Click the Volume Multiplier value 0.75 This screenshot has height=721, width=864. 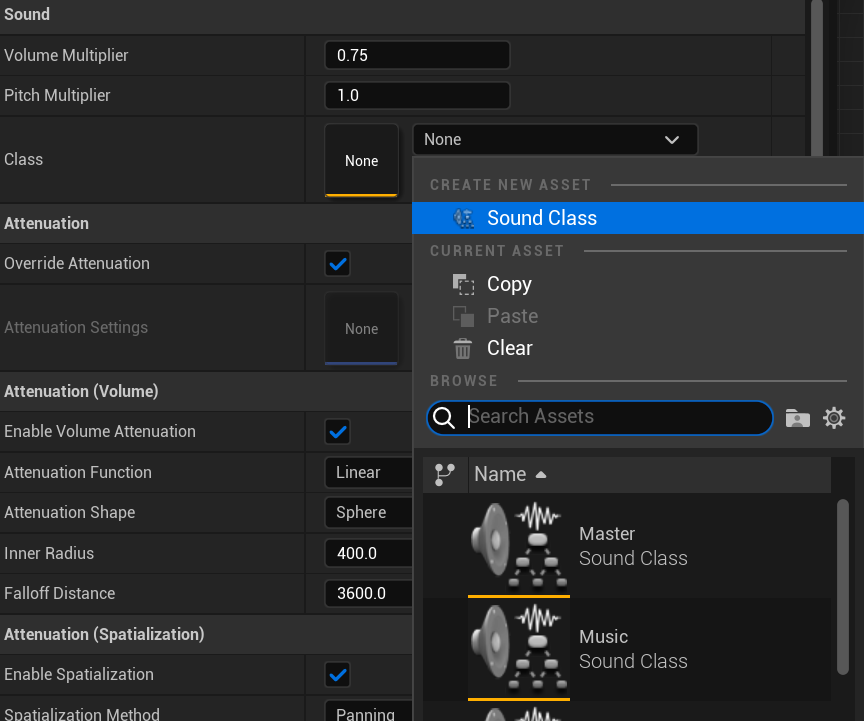coord(417,55)
